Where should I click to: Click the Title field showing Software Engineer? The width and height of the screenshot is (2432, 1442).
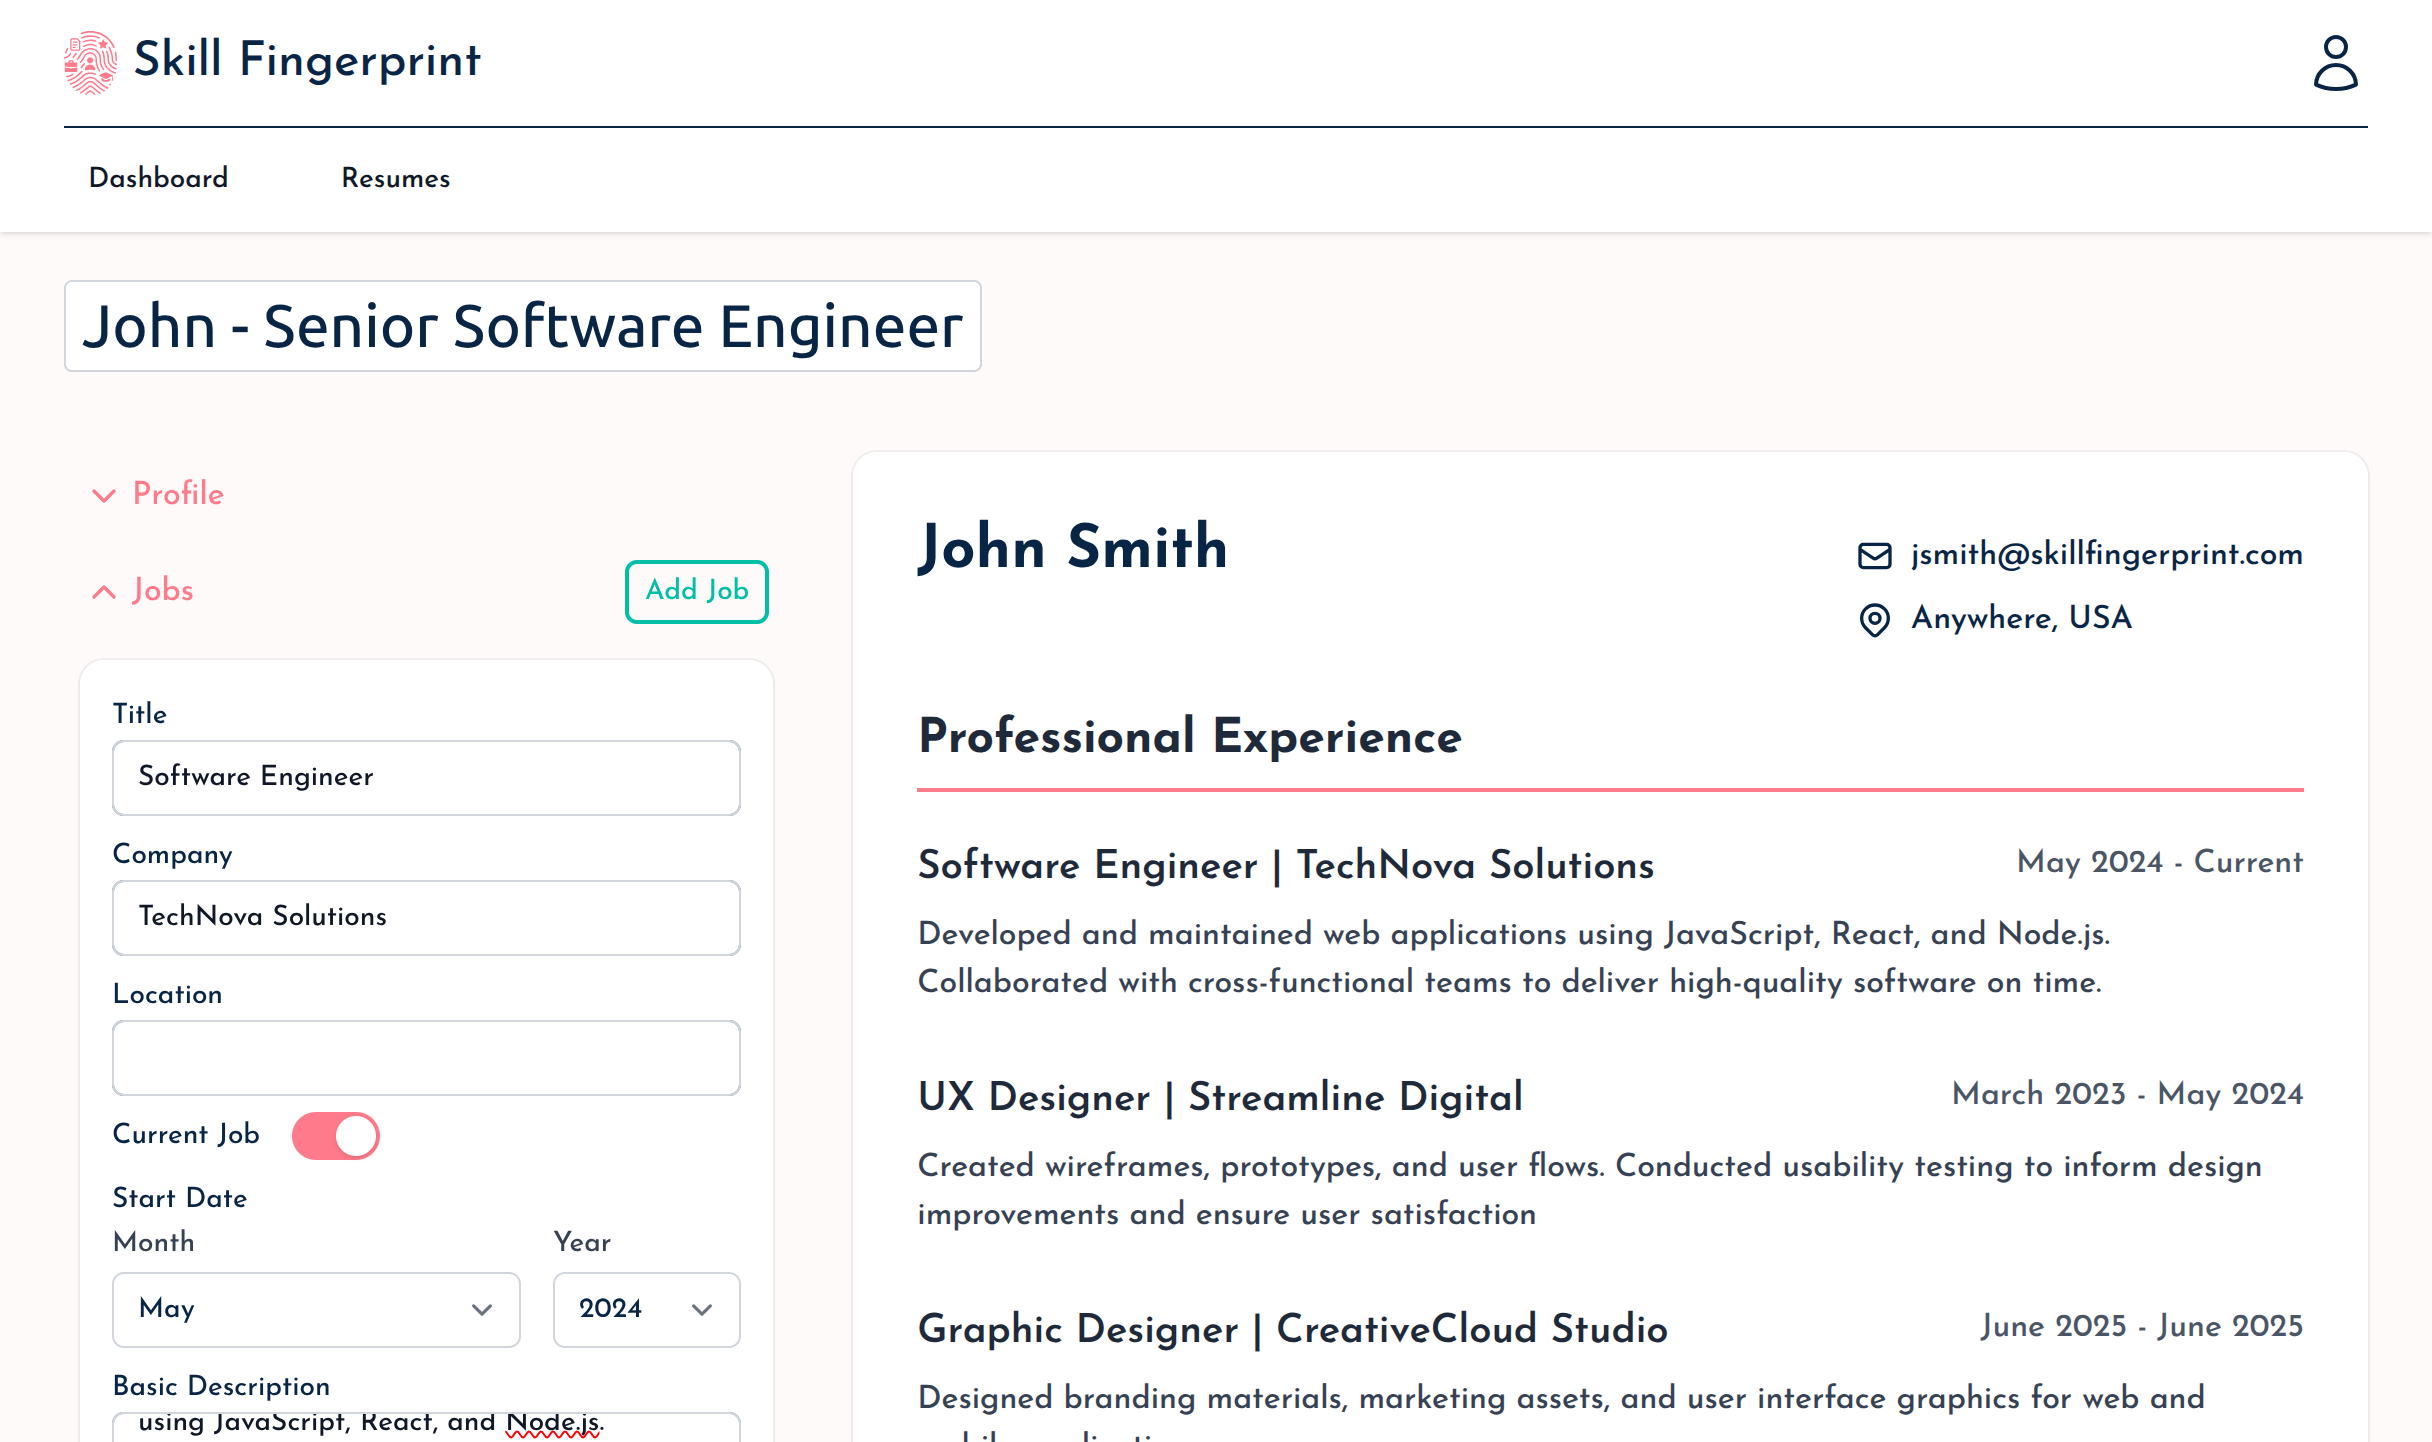pos(426,778)
